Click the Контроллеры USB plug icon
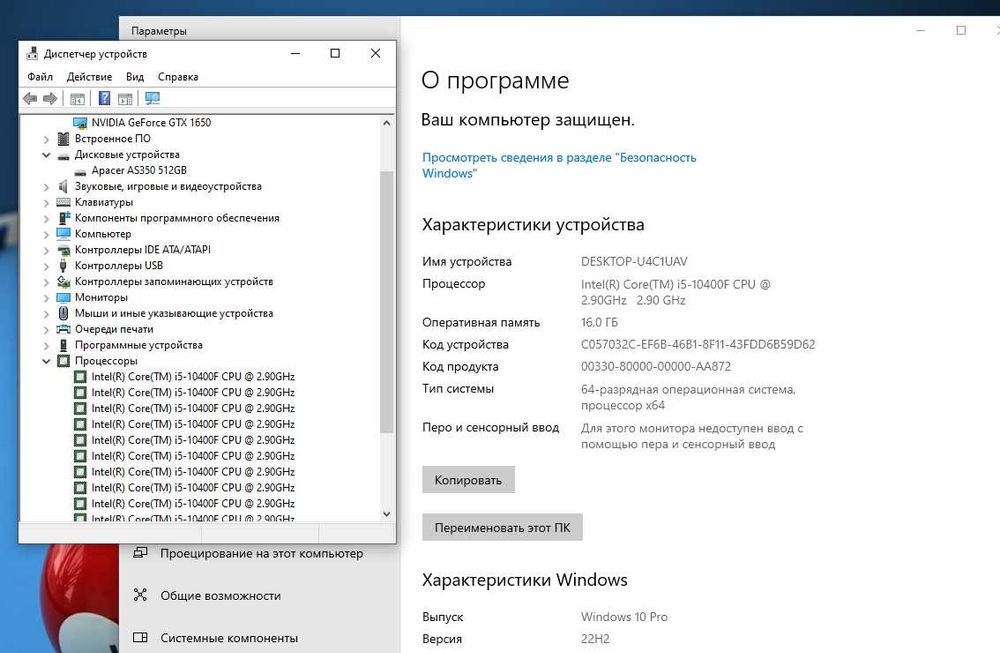 pos(63,266)
